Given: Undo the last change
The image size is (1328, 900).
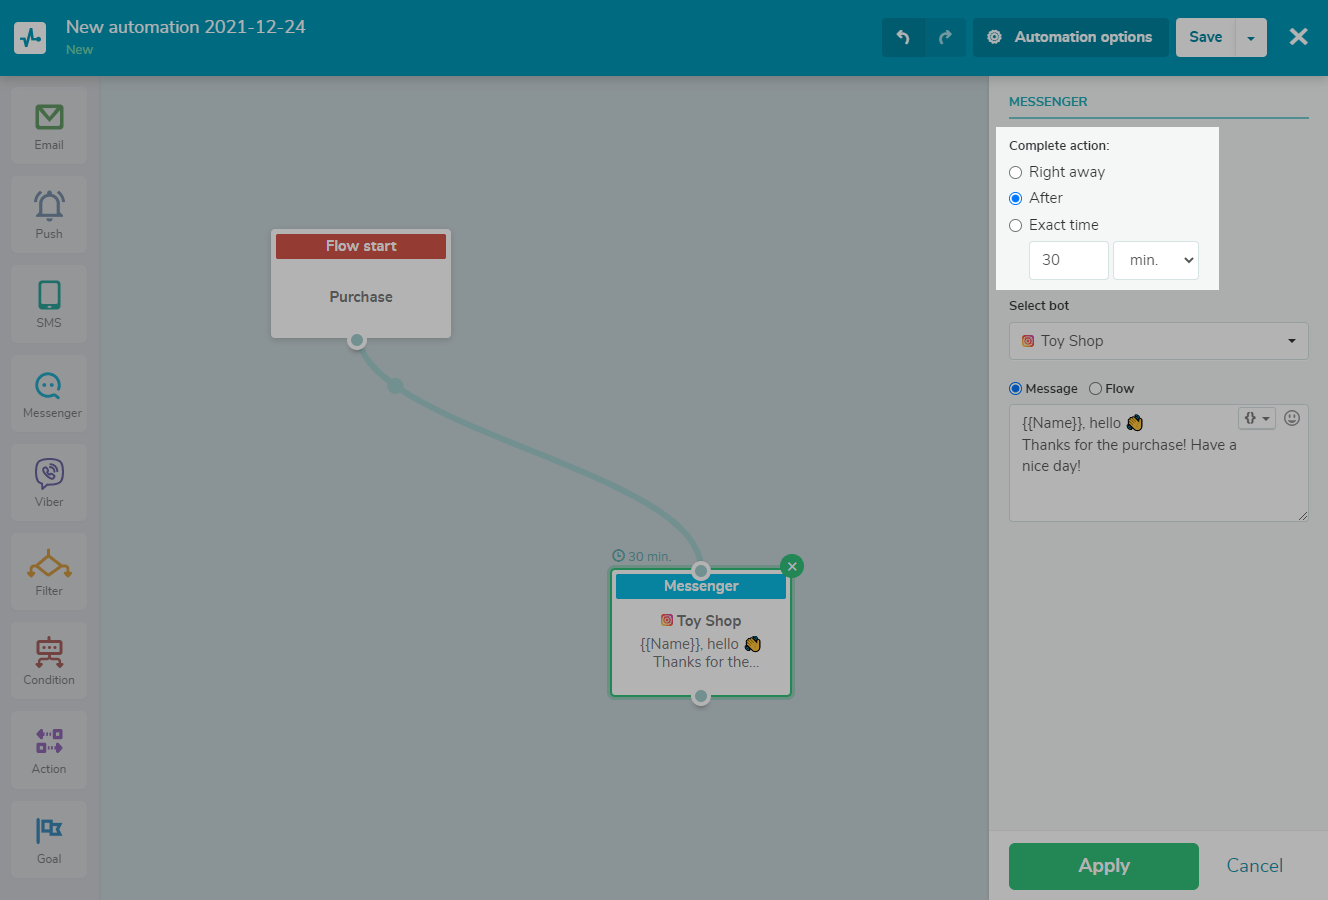Looking at the screenshot, I should [x=903, y=37].
